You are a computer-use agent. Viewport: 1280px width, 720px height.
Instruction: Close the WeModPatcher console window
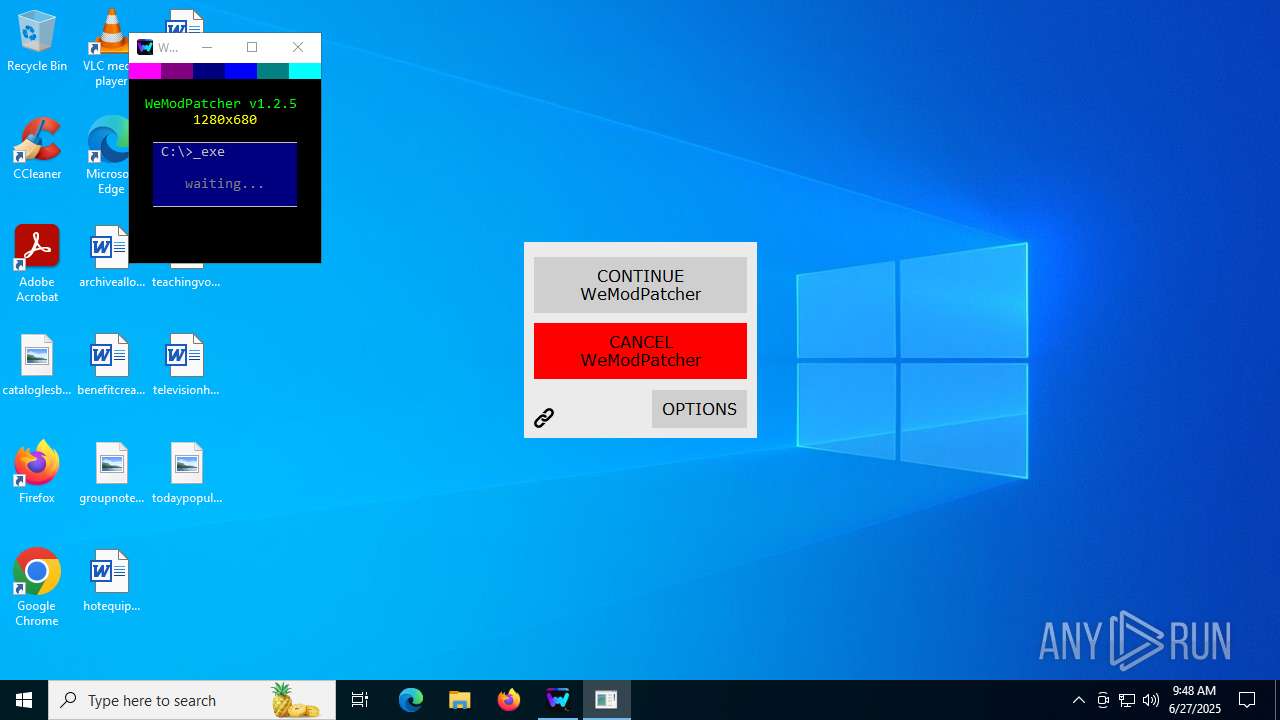298,47
